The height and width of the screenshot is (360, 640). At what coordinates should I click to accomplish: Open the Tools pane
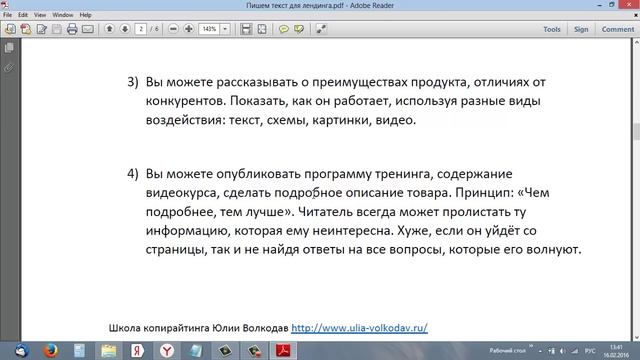click(x=551, y=29)
